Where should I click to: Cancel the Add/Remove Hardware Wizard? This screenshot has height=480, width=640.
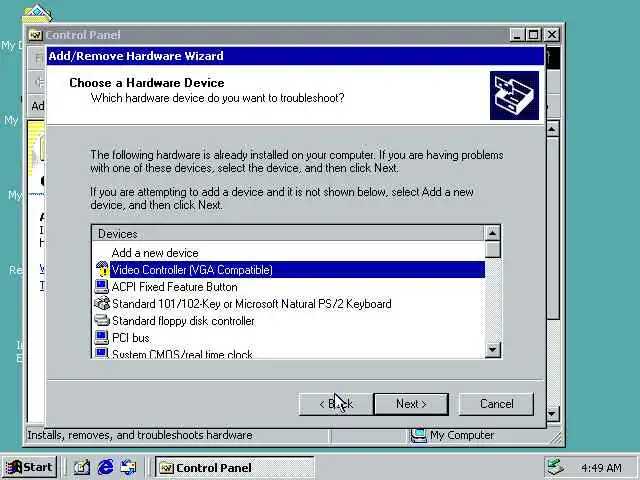496,404
